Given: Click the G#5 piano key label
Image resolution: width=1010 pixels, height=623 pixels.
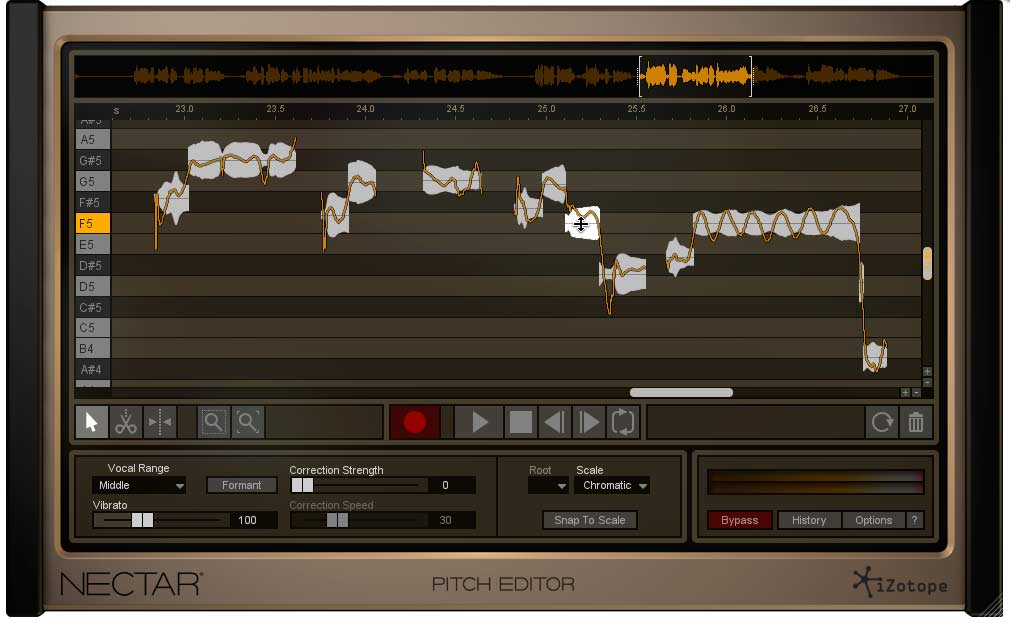Looking at the screenshot, I should (x=93, y=160).
